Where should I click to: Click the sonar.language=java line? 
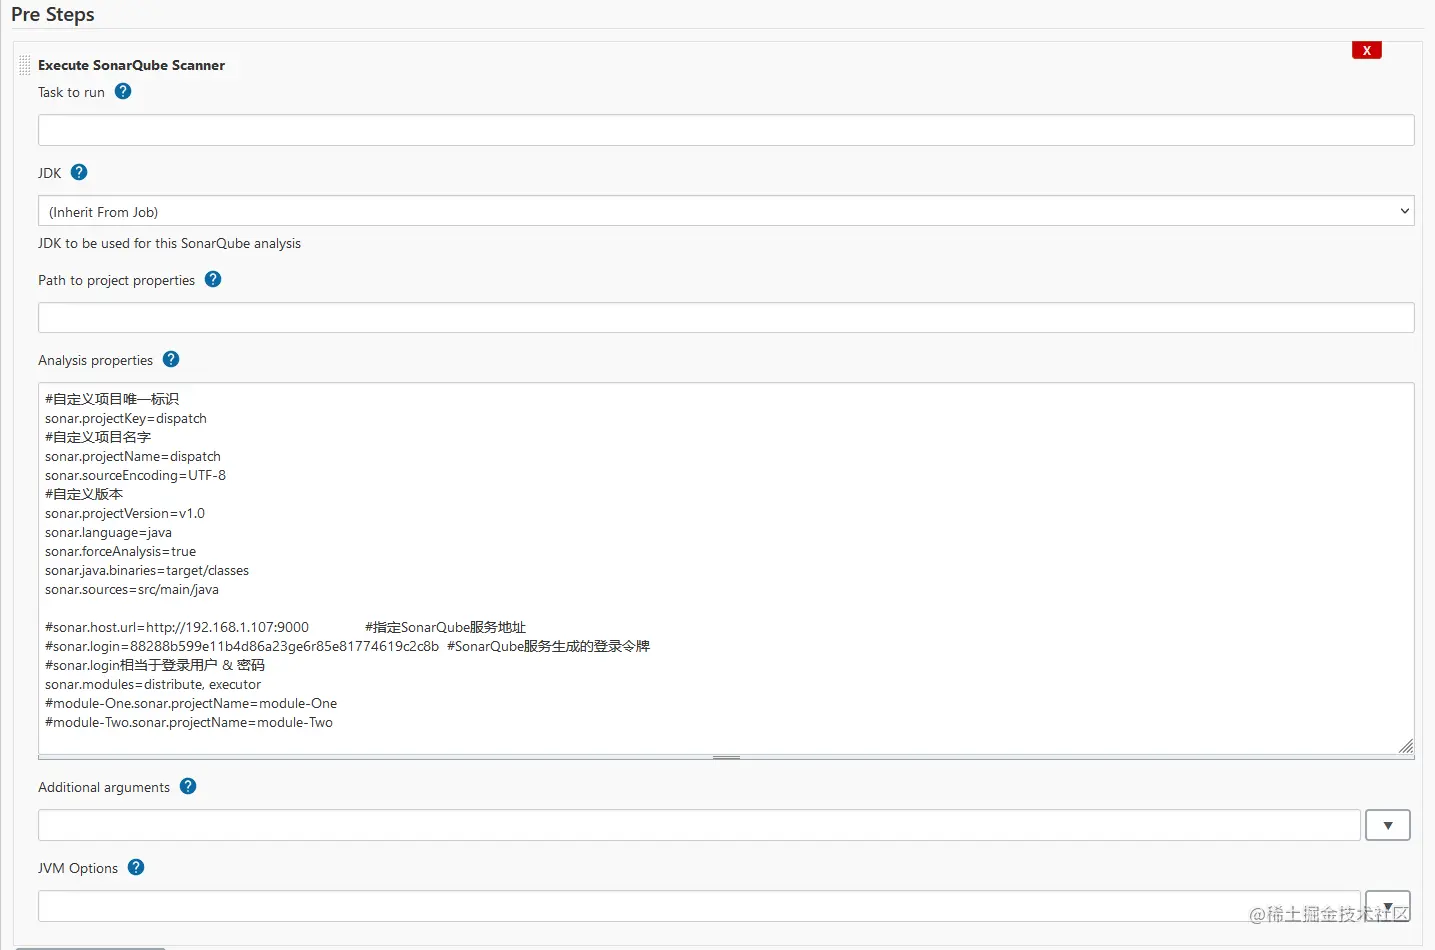click(x=108, y=532)
